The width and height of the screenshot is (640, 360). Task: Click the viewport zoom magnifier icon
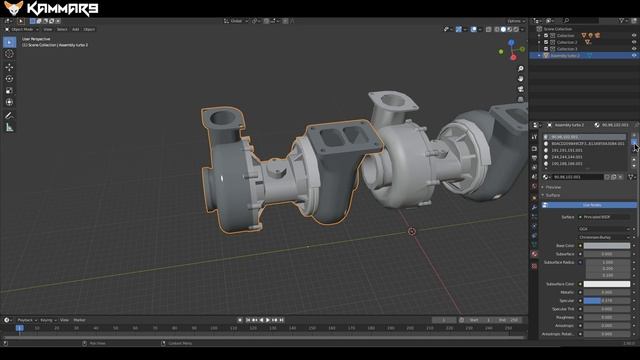520,69
